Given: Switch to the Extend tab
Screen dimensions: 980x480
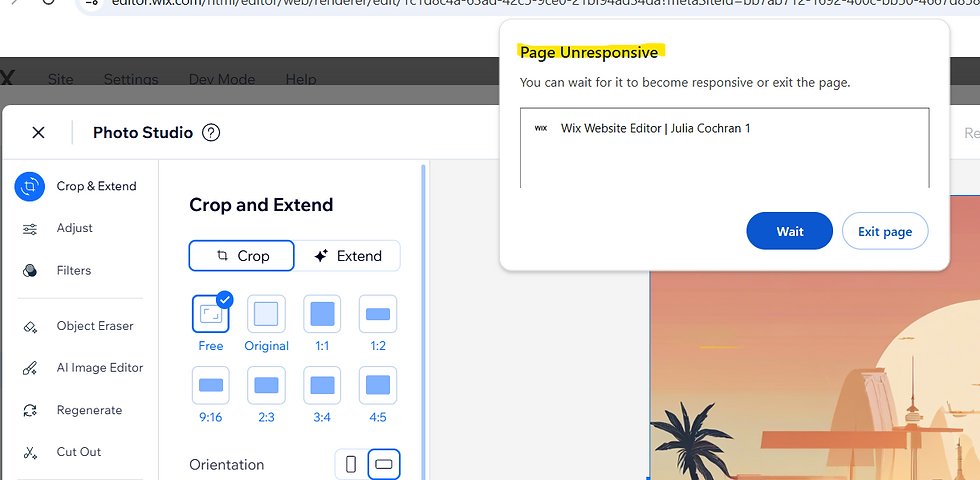Looking at the screenshot, I should tap(348, 256).
